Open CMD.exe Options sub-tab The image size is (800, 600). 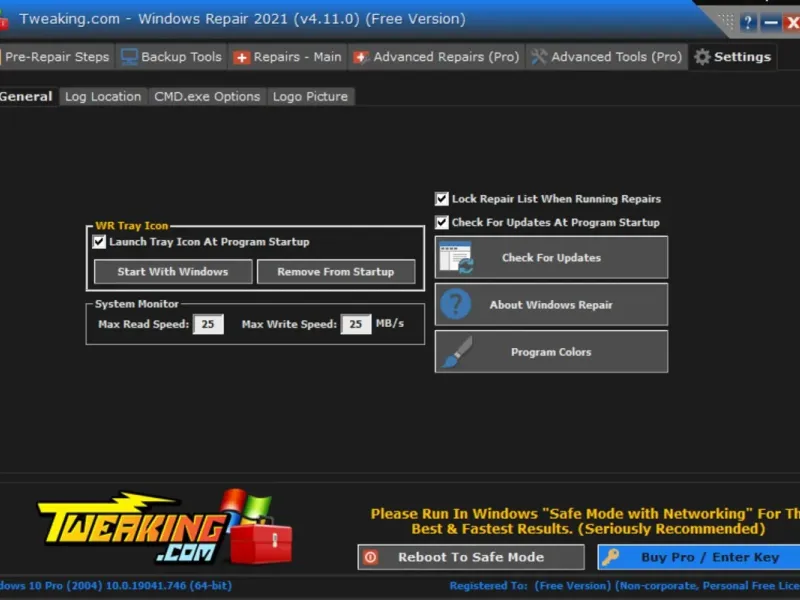(207, 96)
